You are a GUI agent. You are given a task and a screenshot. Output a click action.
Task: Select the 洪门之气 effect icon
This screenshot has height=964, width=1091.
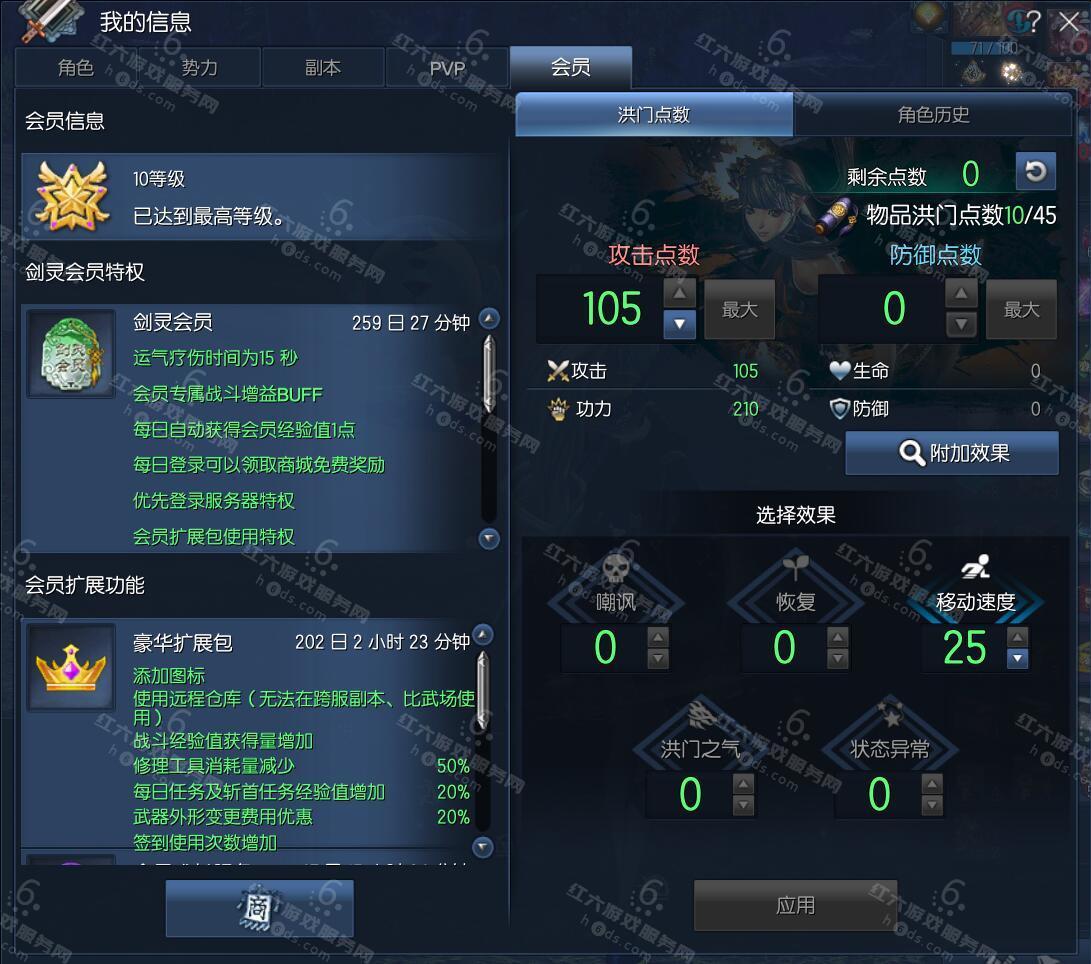701,715
